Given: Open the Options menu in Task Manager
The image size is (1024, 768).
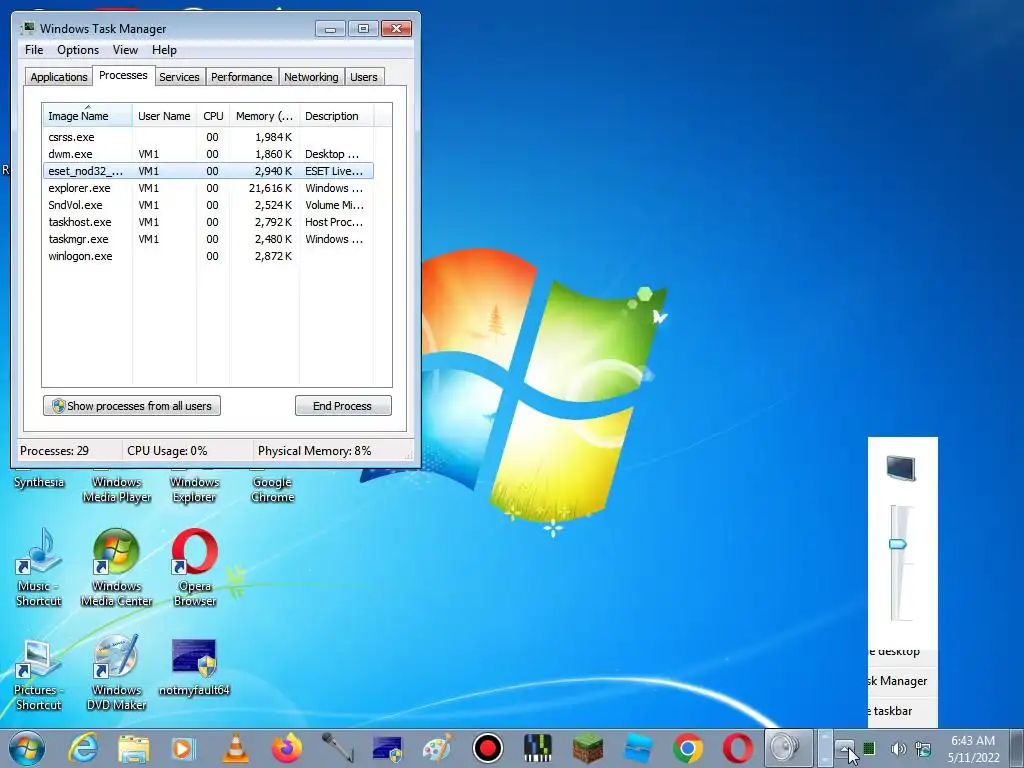Looking at the screenshot, I should 78,50.
